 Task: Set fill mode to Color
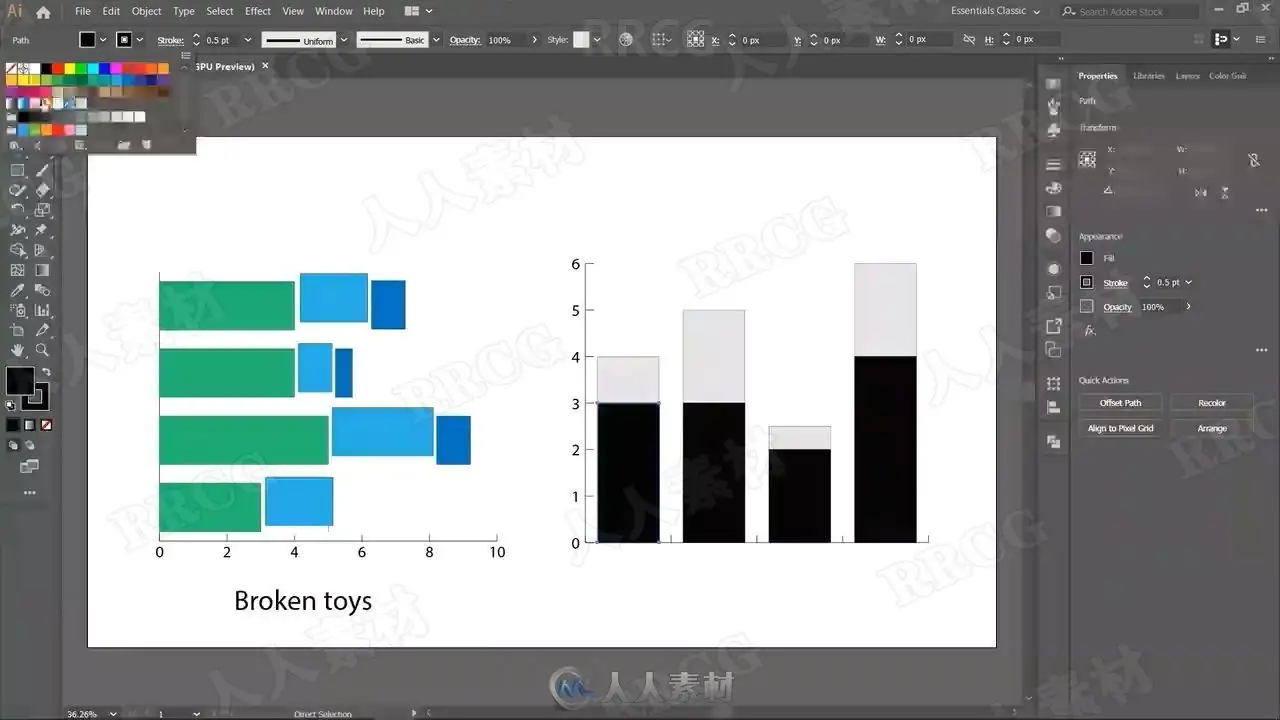[x=13, y=425]
